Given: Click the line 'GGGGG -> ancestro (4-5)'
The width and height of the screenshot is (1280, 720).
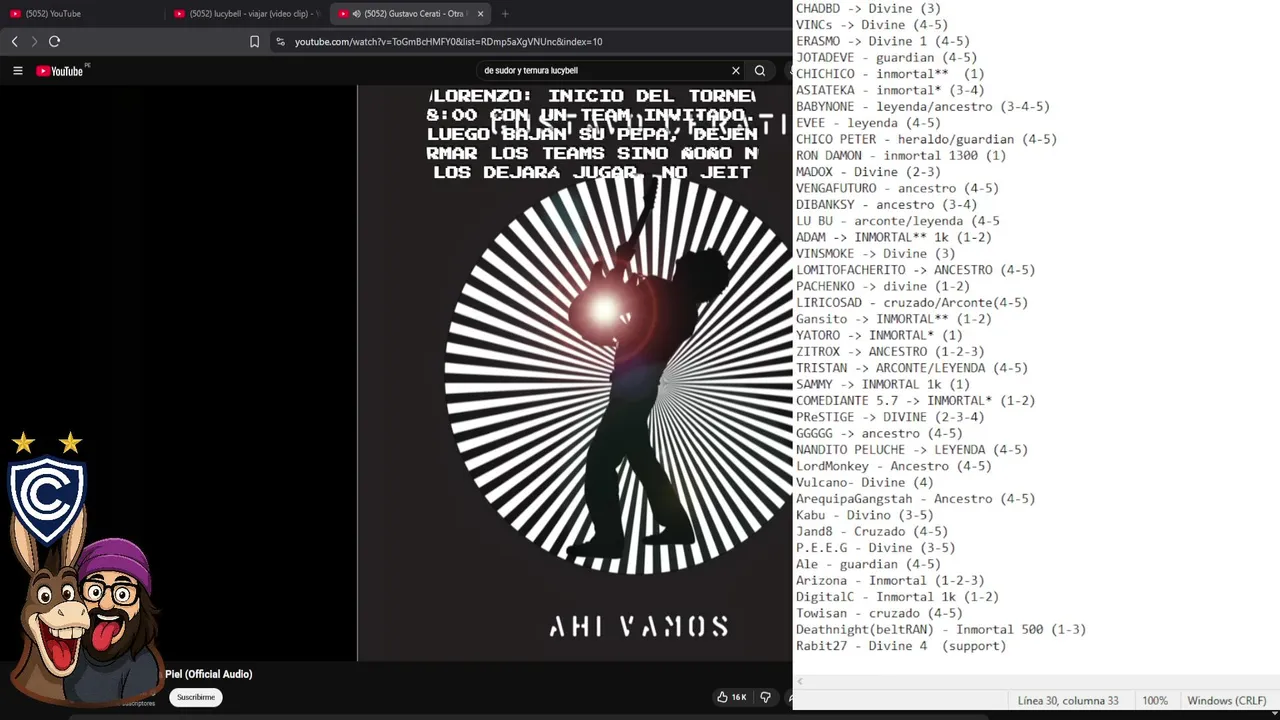Looking at the screenshot, I should (x=879, y=433).
